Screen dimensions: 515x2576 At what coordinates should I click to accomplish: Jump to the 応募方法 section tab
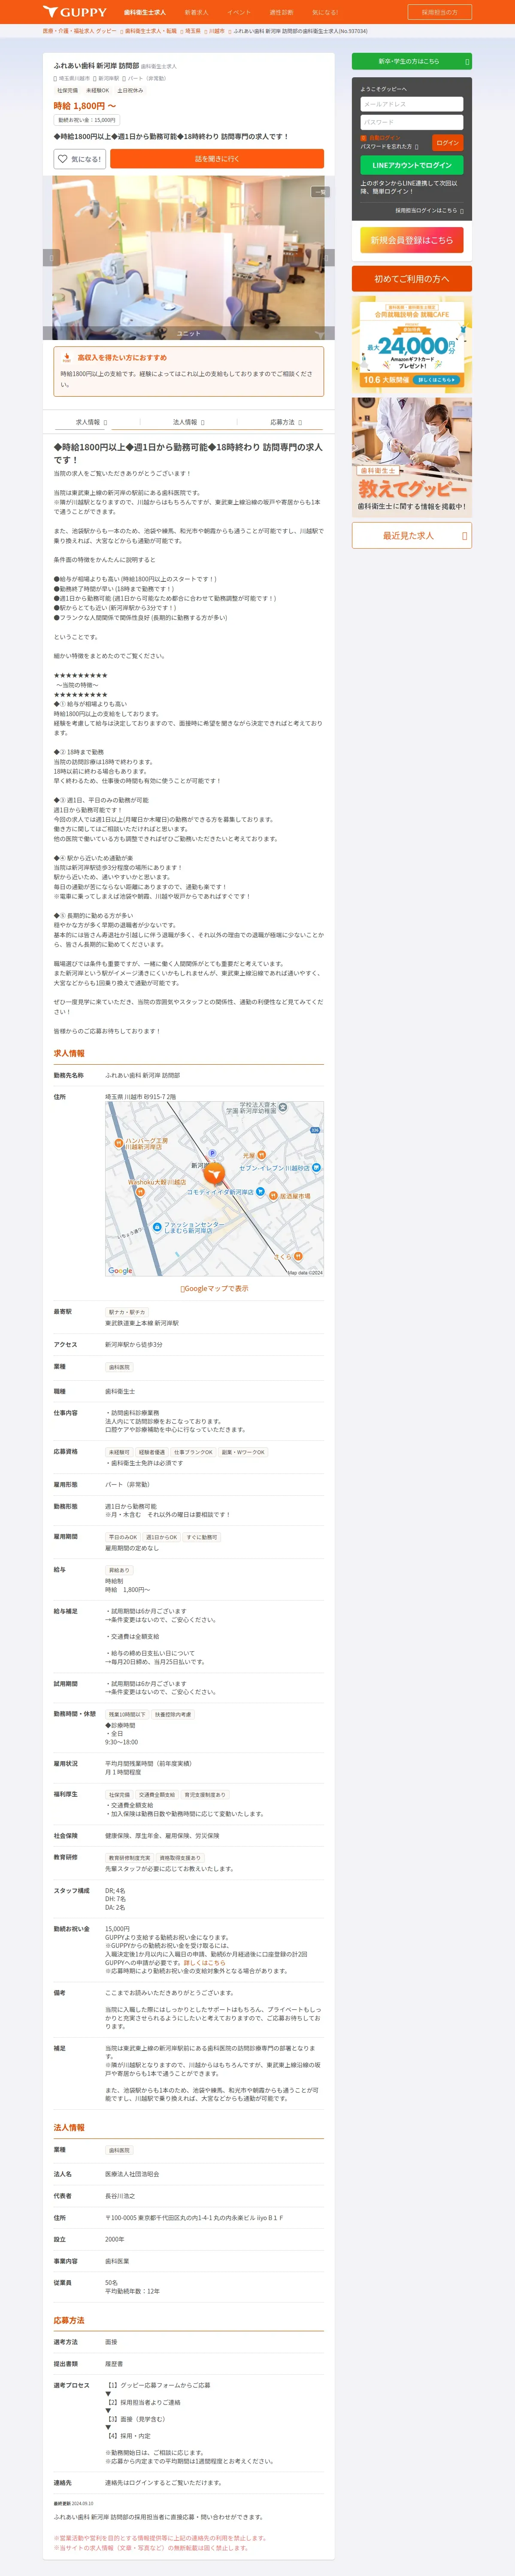(x=285, y=422)
